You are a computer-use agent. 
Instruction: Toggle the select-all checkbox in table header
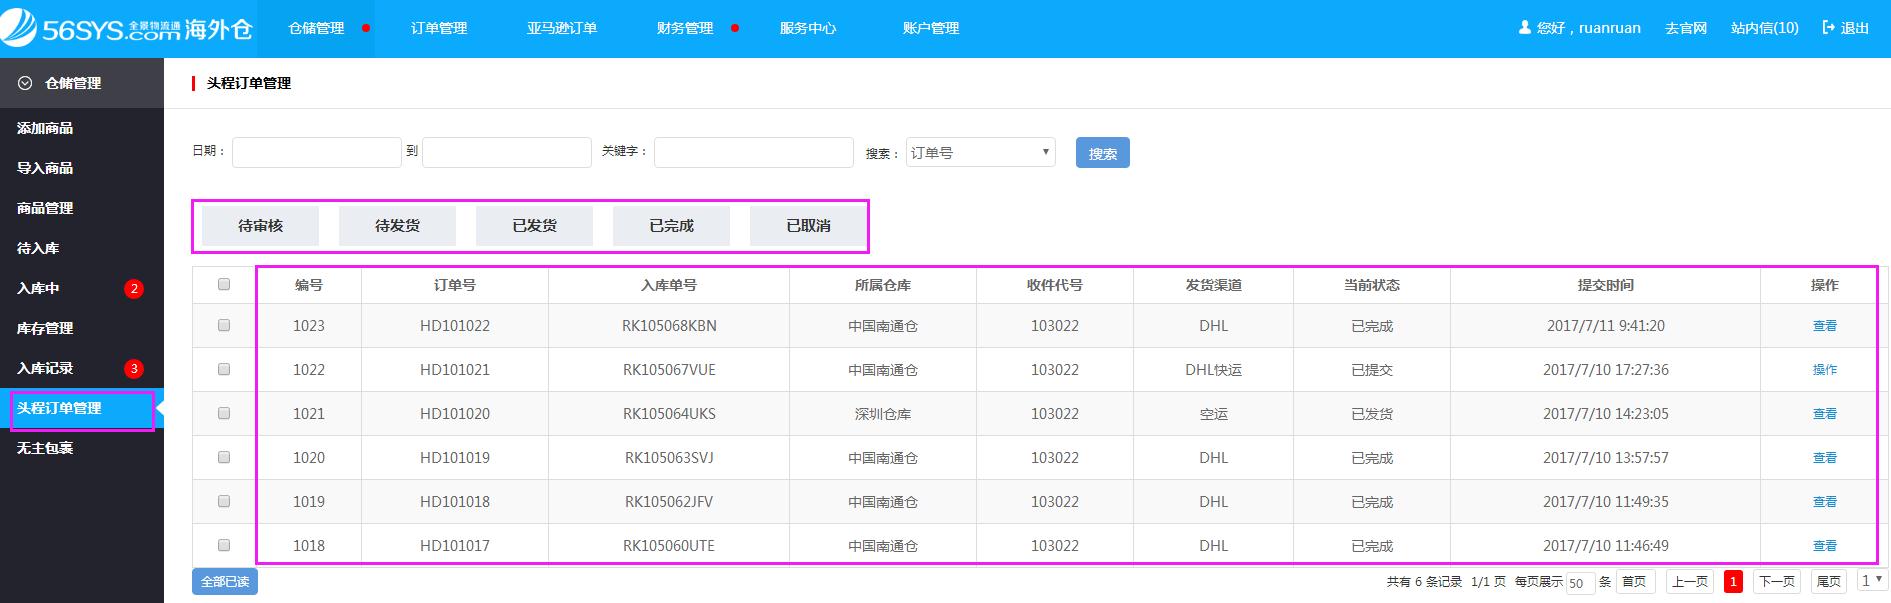coord(224,284)
